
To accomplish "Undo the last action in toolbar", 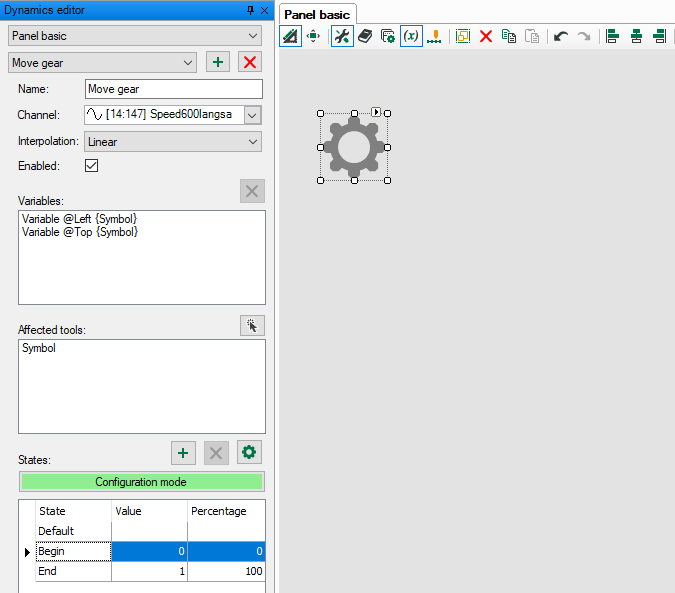I will point(560,36).
